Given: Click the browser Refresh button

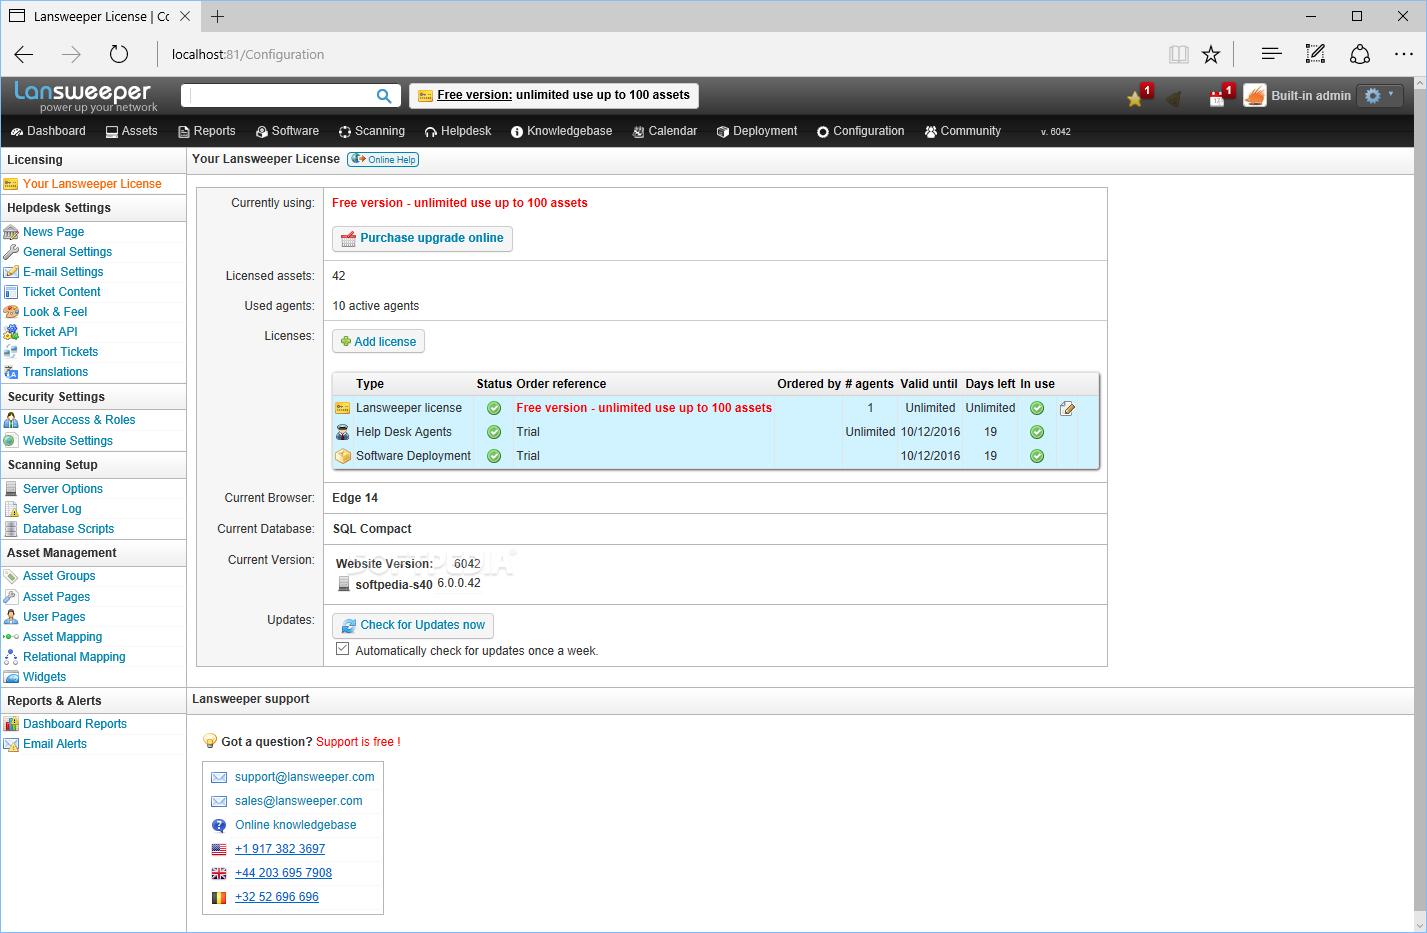Looking at the screenshot, I should tap(119, 54).
